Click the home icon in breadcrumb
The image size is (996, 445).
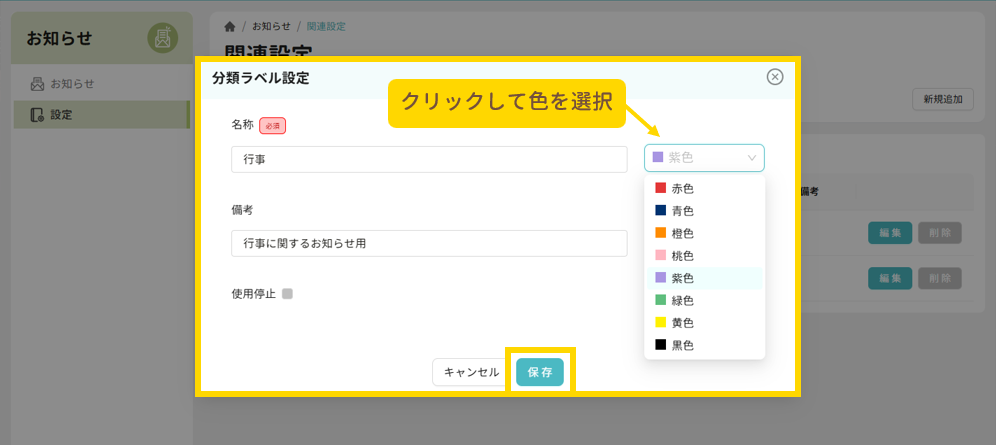tap(230, 26)
